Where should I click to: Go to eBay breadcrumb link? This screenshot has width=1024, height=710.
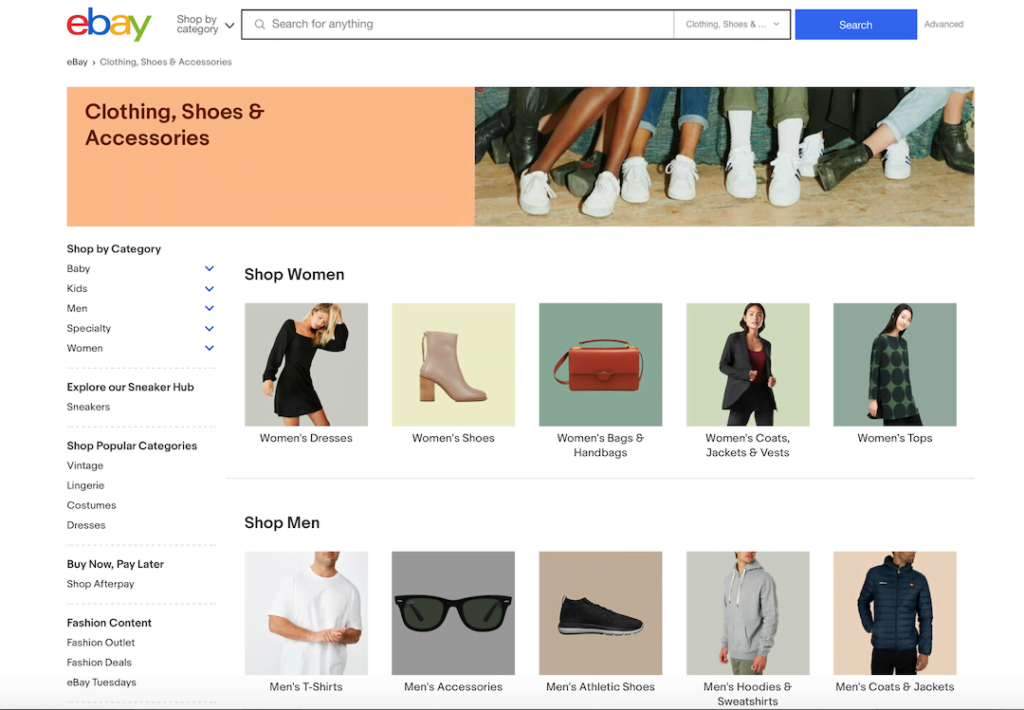point(77,62)
